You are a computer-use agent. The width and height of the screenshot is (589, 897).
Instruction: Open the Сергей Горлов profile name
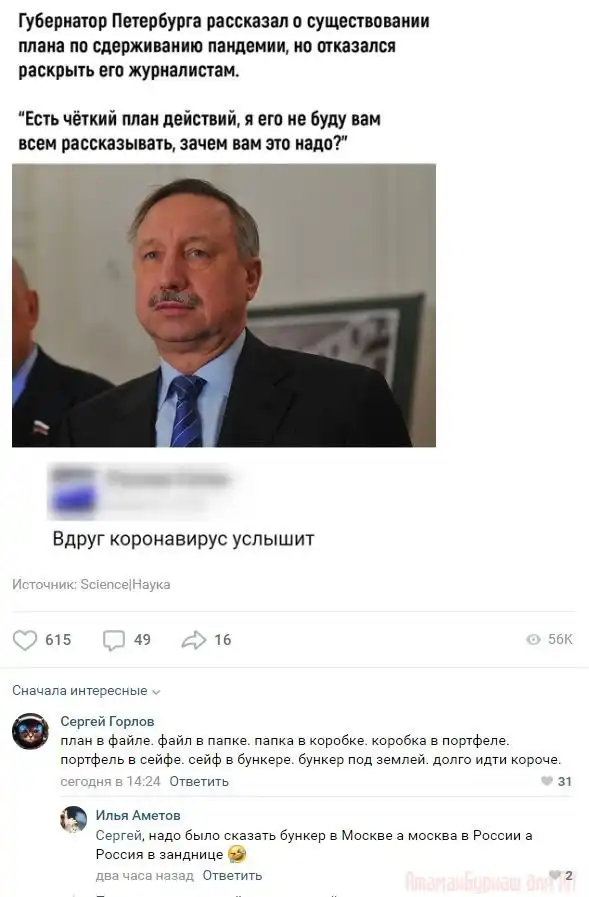(x=108, y=721)
